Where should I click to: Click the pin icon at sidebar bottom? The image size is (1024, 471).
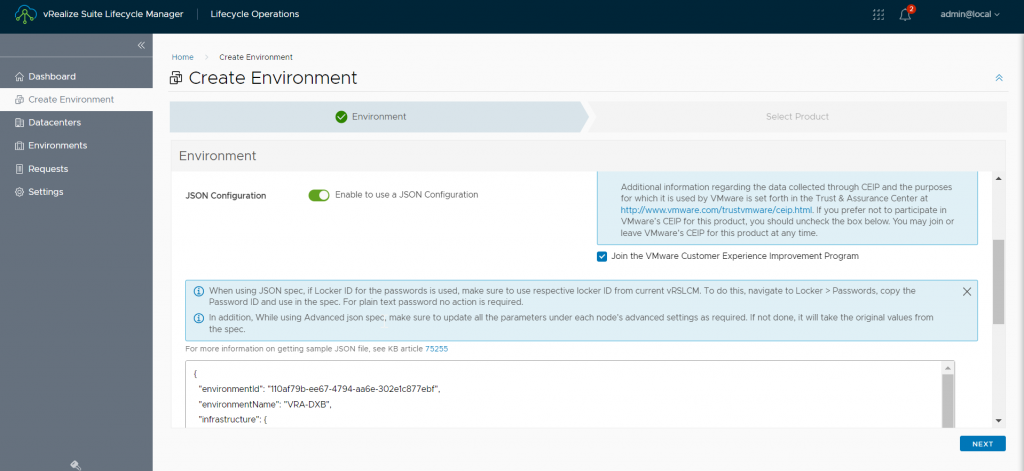coord(75,464)
